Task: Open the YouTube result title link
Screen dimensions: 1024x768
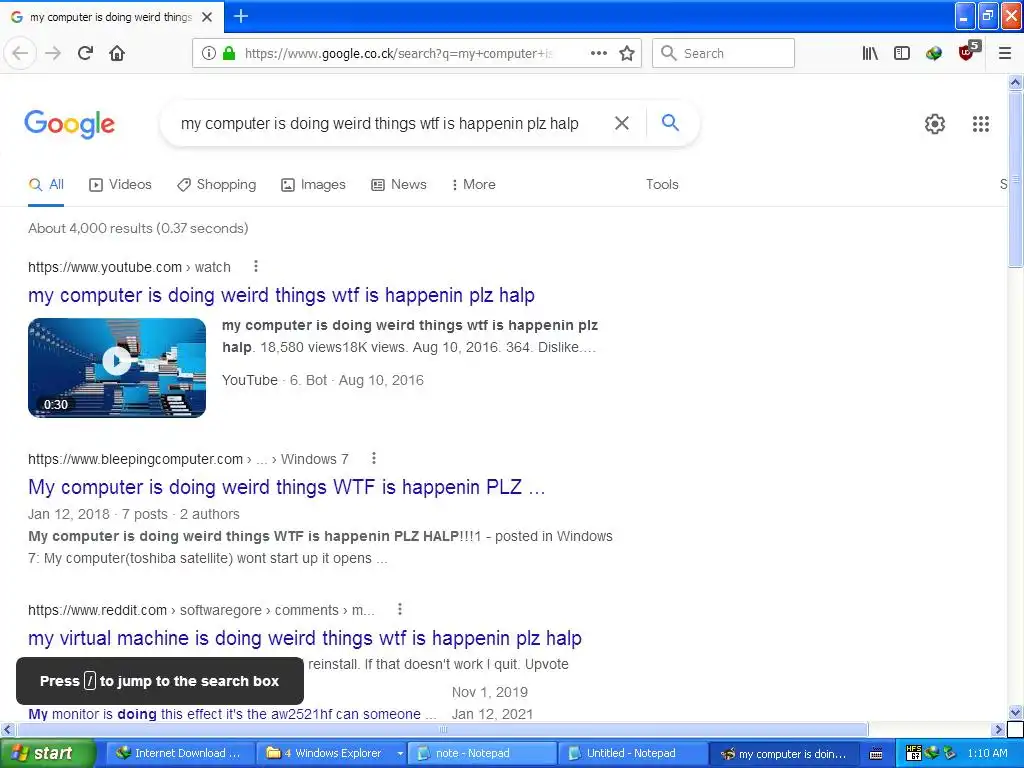Action: (281, 295)
